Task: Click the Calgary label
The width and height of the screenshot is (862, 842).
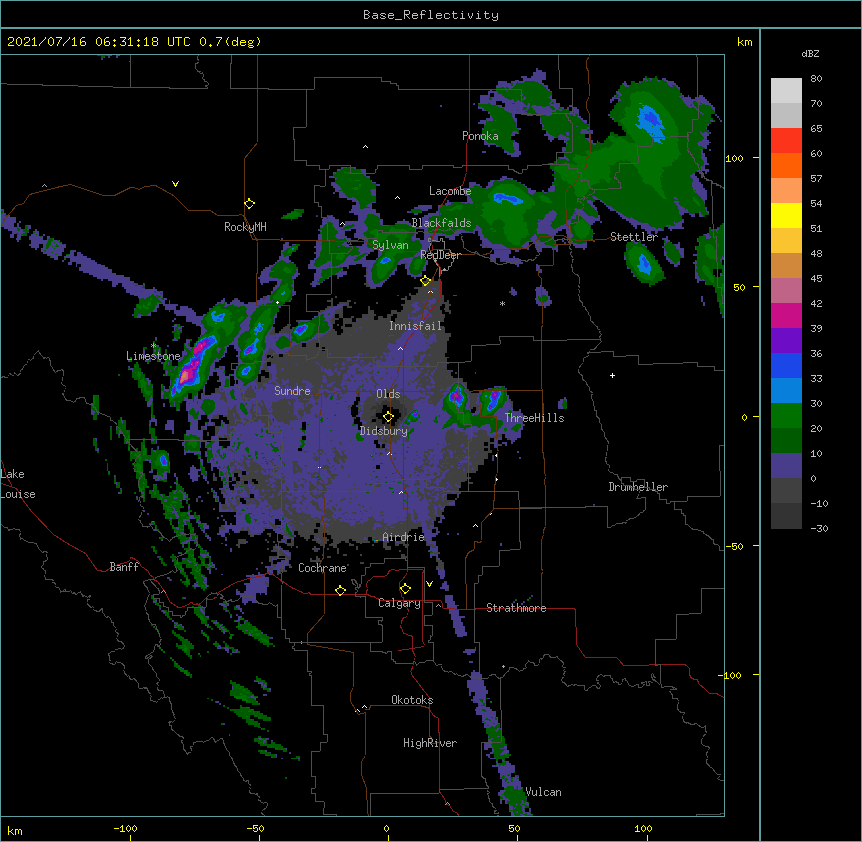Action: 400,603
